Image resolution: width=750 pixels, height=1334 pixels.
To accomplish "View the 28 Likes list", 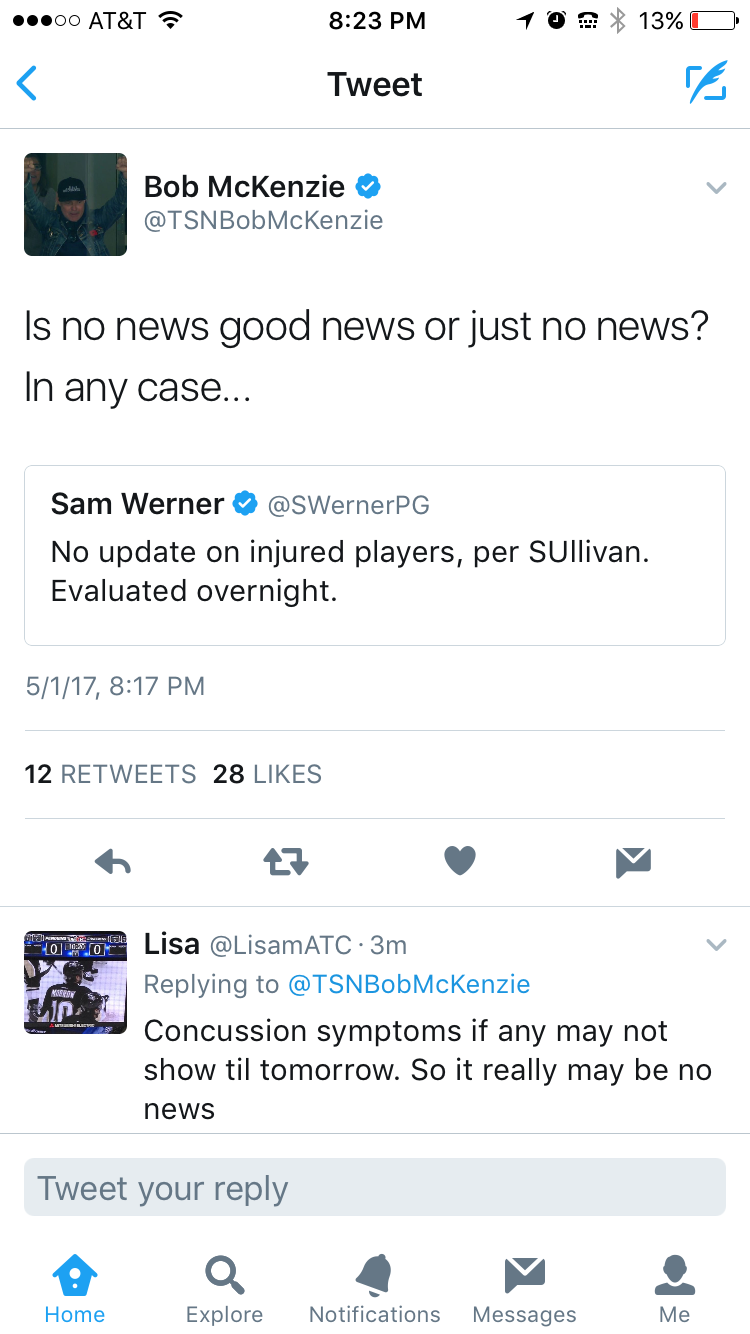I will 267,774.
